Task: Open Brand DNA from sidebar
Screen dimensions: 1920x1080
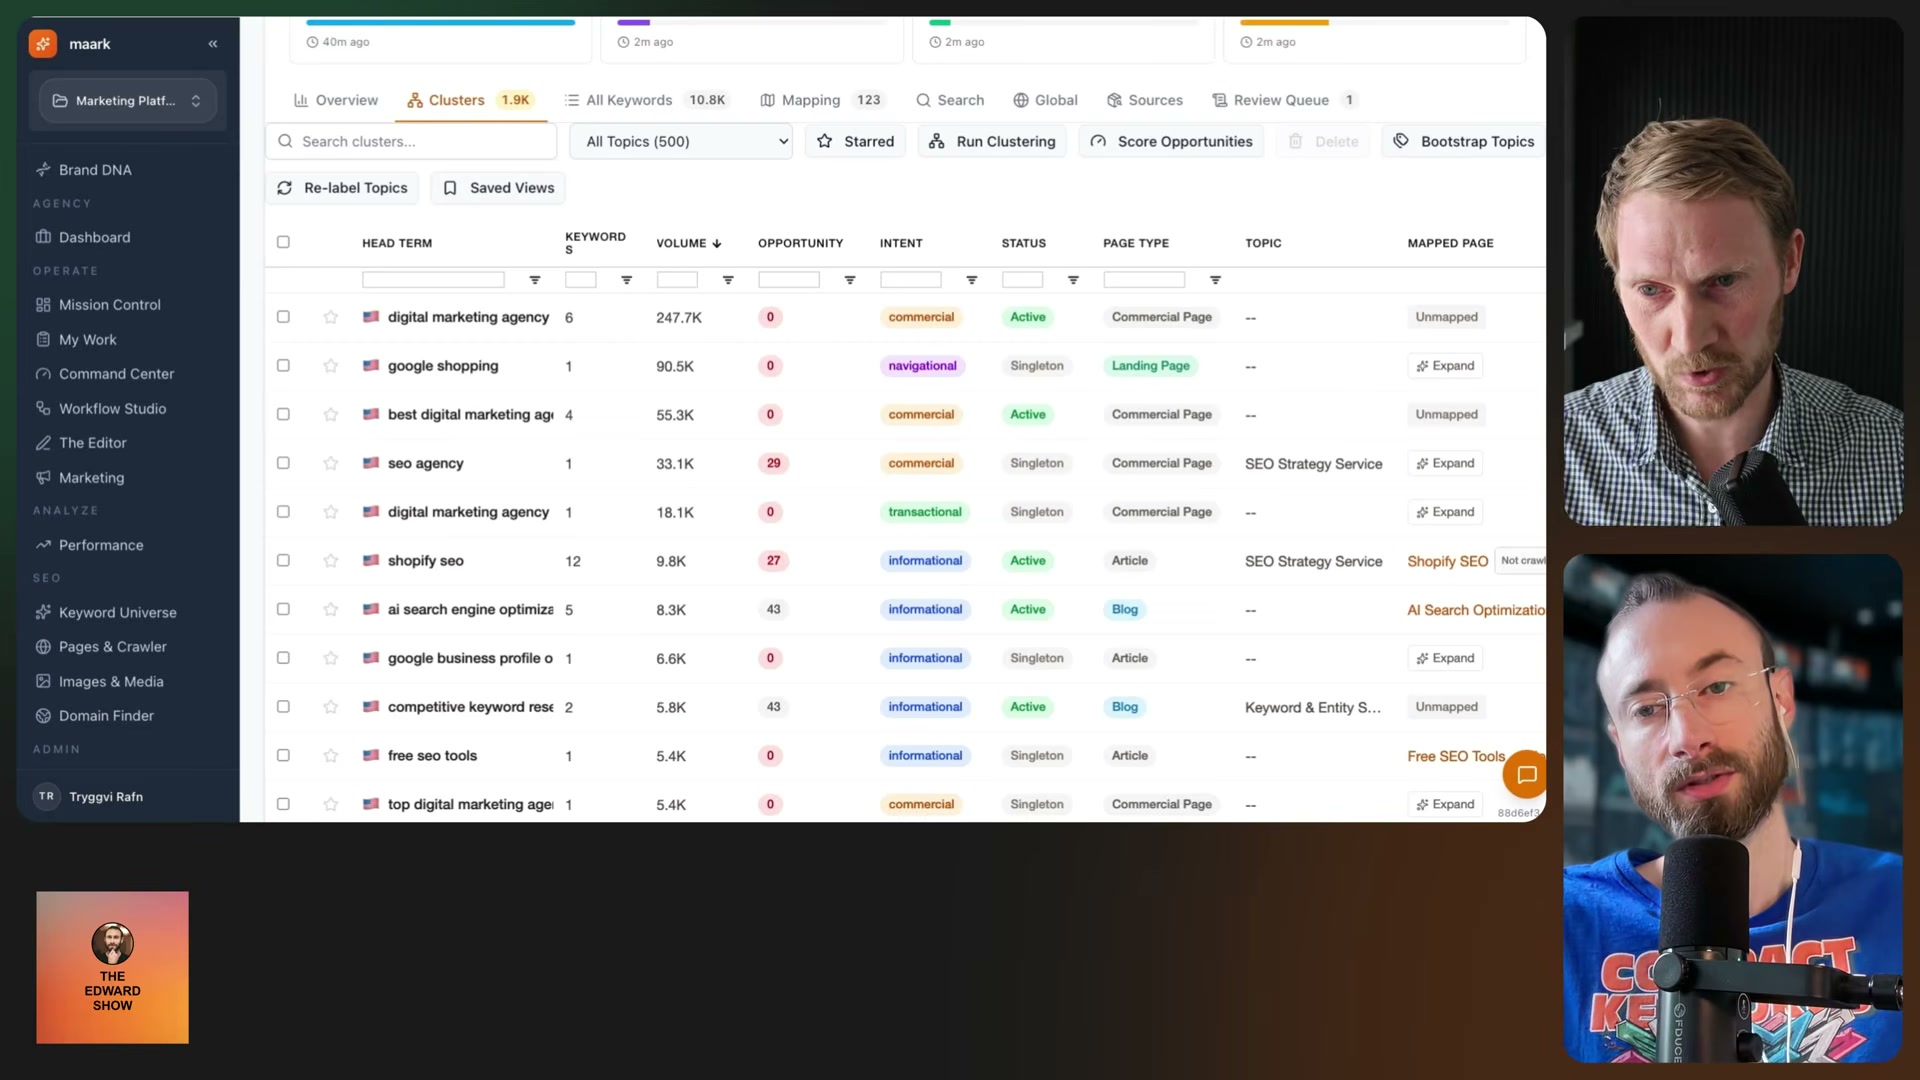Action: [95, 170]
